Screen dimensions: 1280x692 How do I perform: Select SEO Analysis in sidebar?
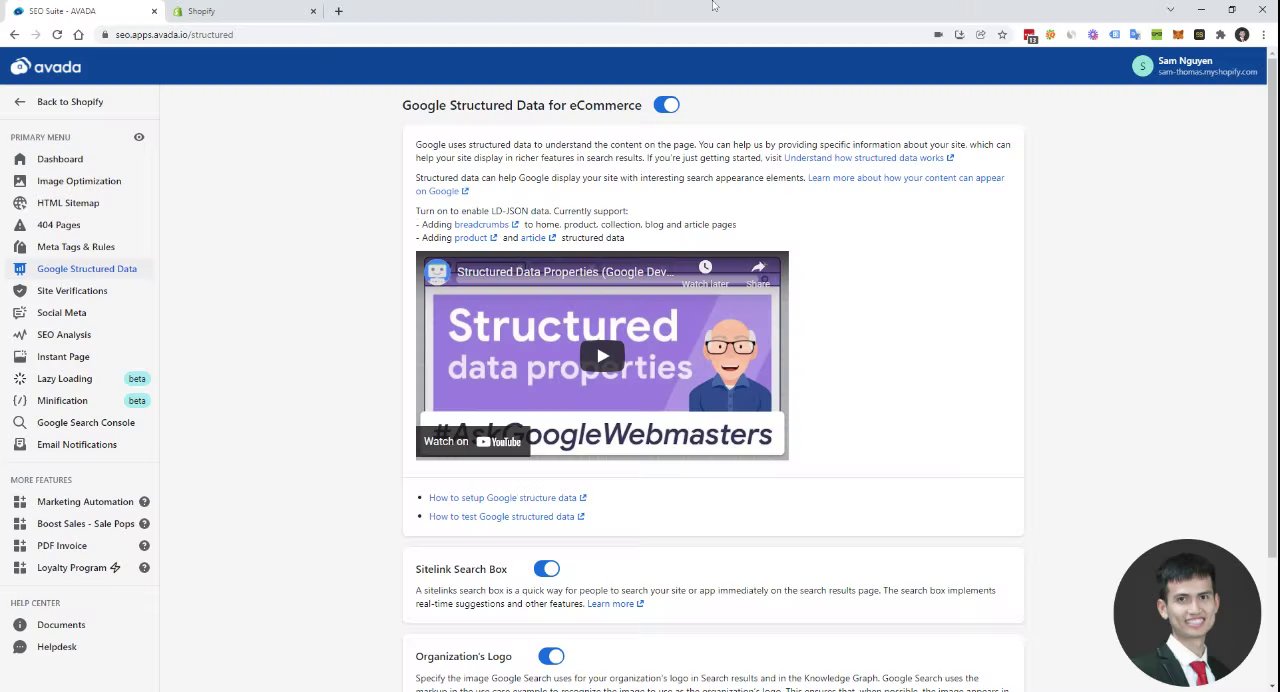(64, 335)
